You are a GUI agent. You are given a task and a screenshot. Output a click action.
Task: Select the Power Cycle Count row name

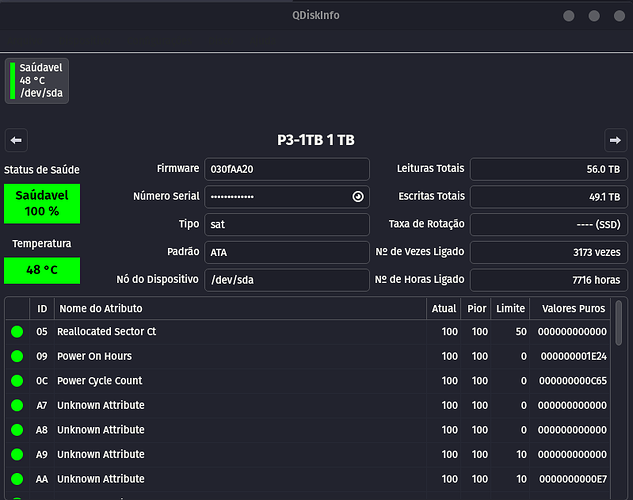tap(99, 381)
